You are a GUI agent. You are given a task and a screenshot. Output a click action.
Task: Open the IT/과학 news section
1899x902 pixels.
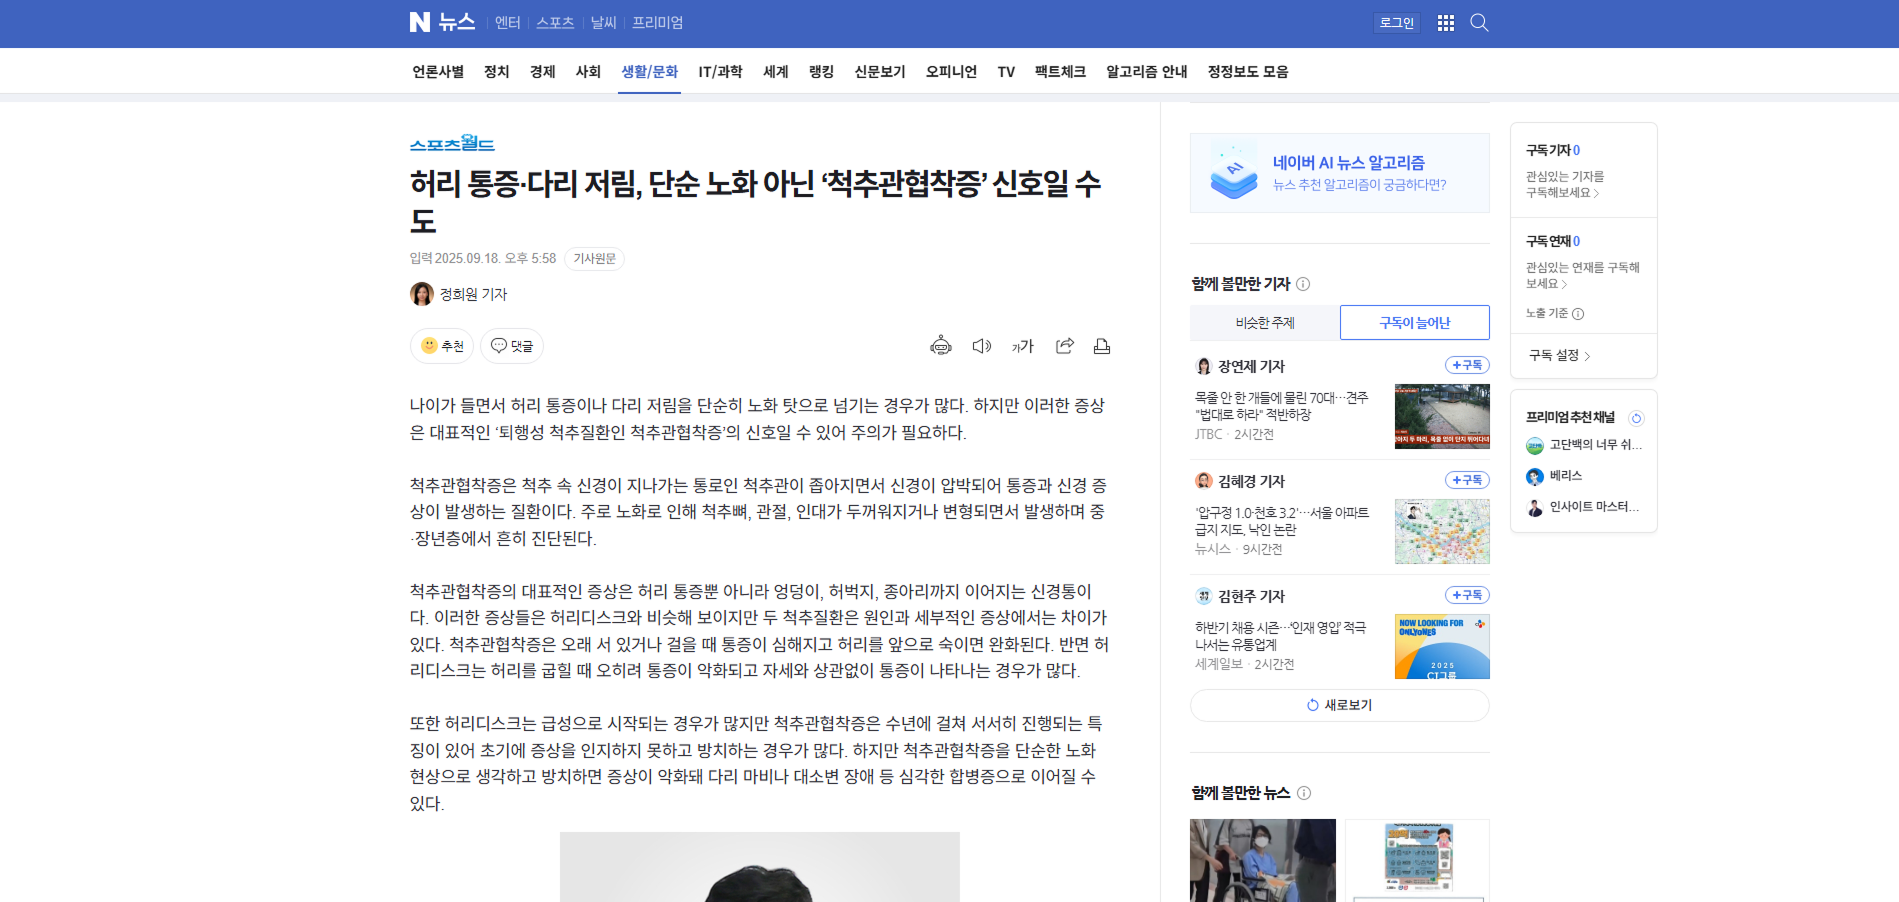(720, 72)
